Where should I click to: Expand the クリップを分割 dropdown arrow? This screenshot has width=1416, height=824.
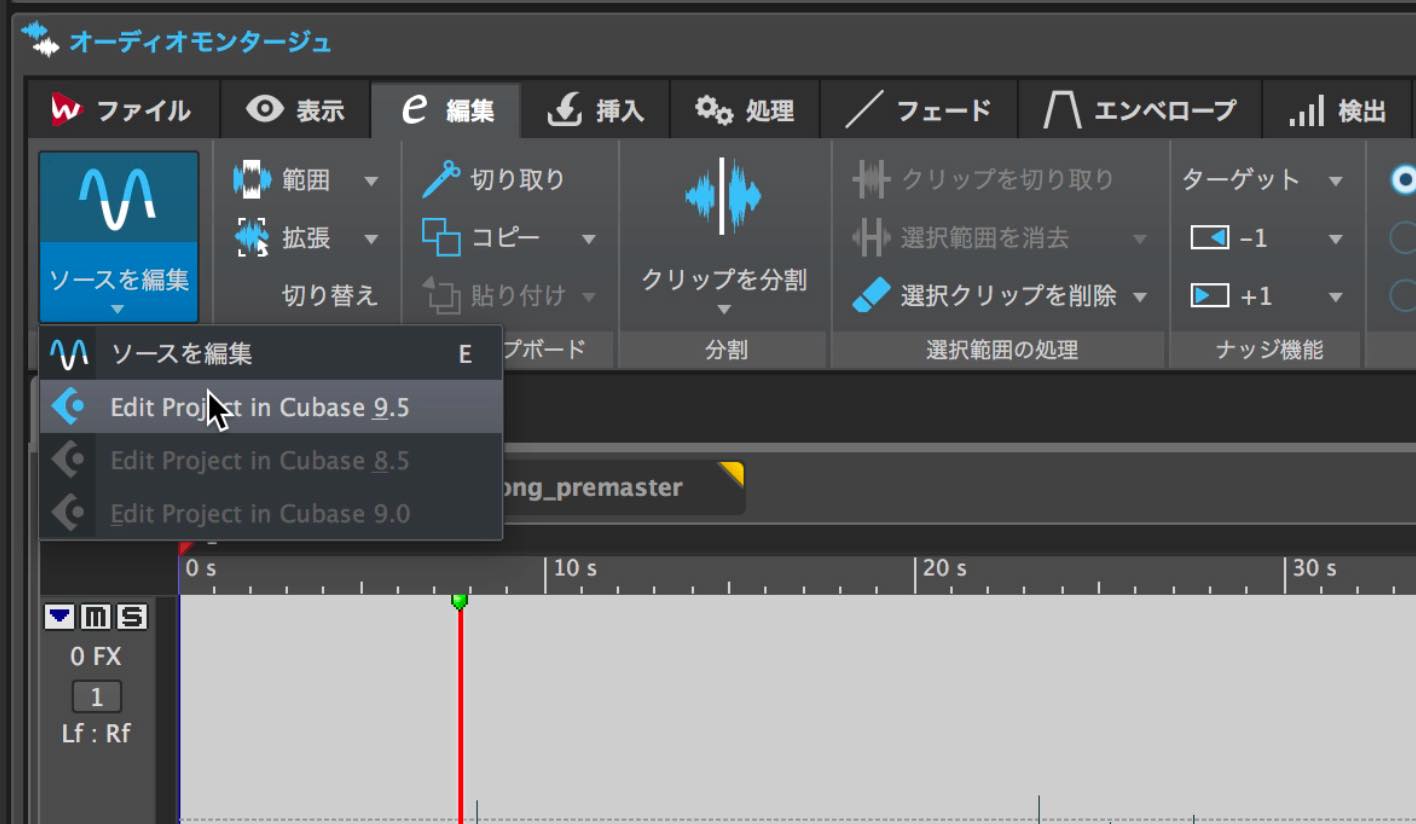(x=724, y=310)
